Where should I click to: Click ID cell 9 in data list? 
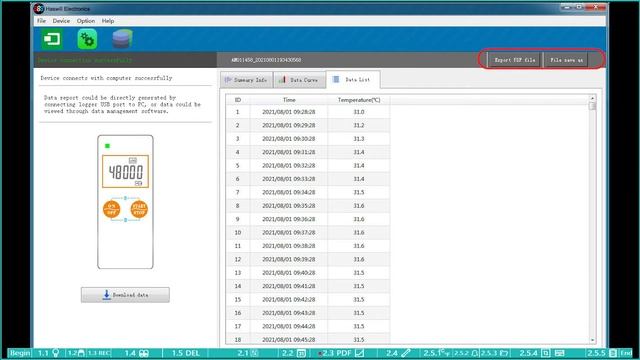(x=238, y=219)
